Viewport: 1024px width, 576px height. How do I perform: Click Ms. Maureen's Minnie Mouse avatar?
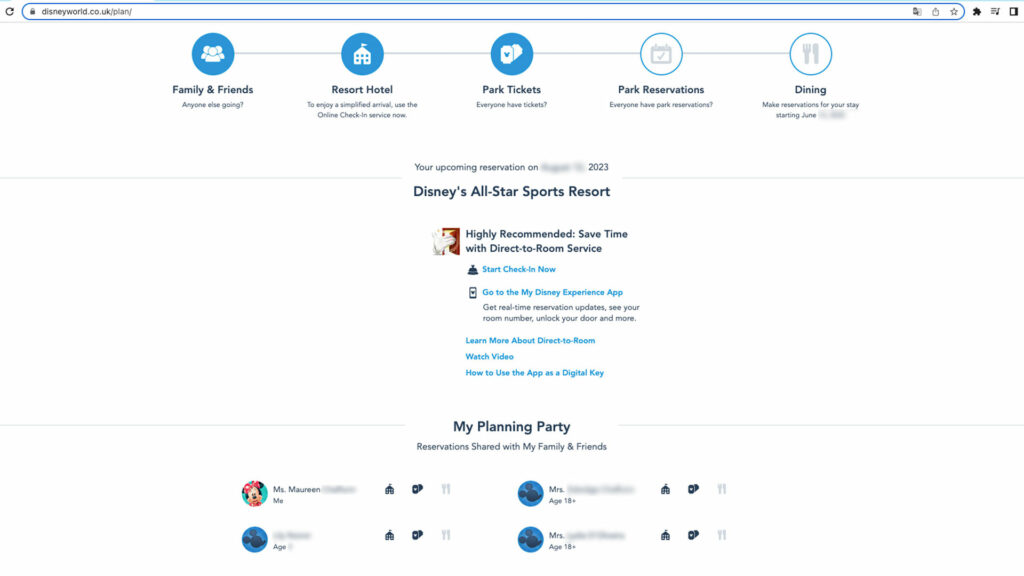(255, 494)
